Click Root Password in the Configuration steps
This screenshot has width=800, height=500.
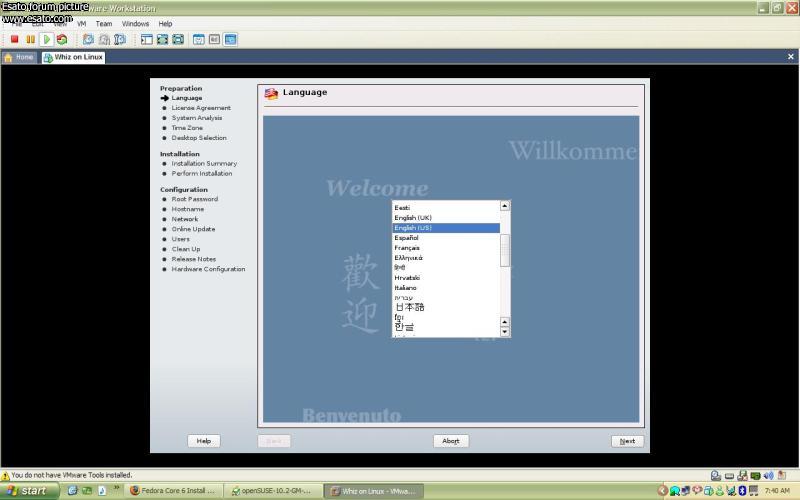point(195,199)
